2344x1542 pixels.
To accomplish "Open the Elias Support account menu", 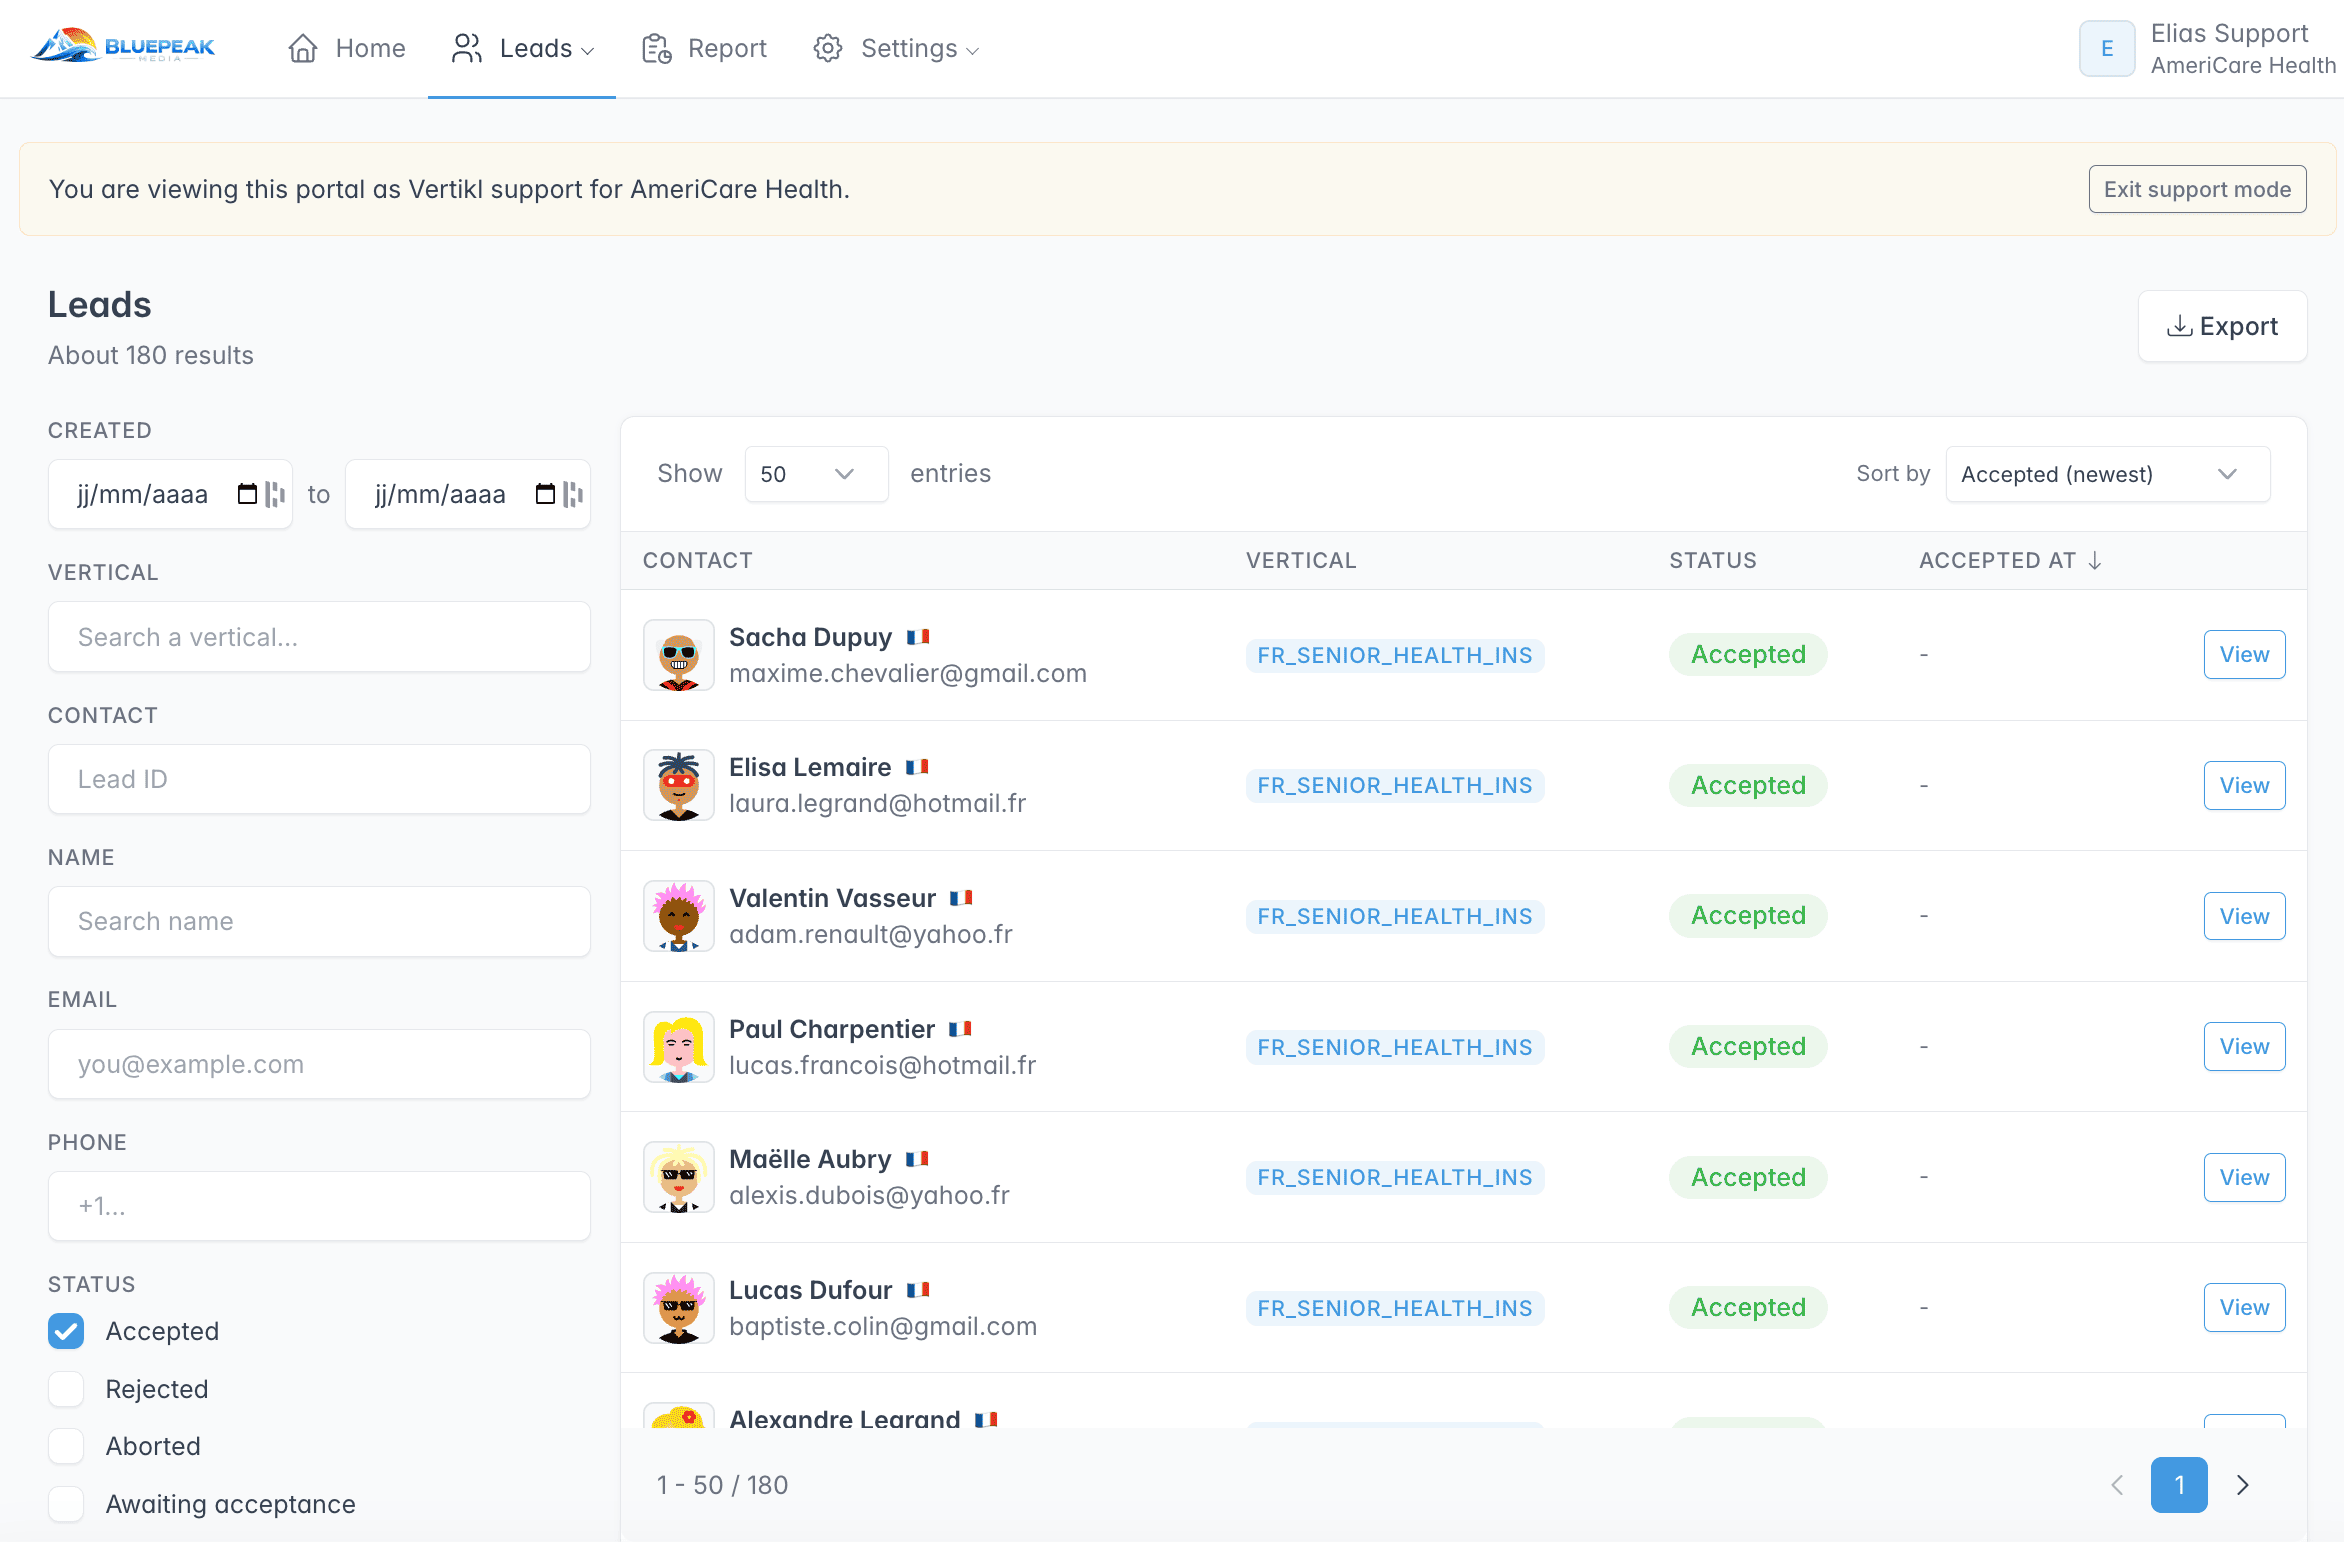I will point(2208,48).
